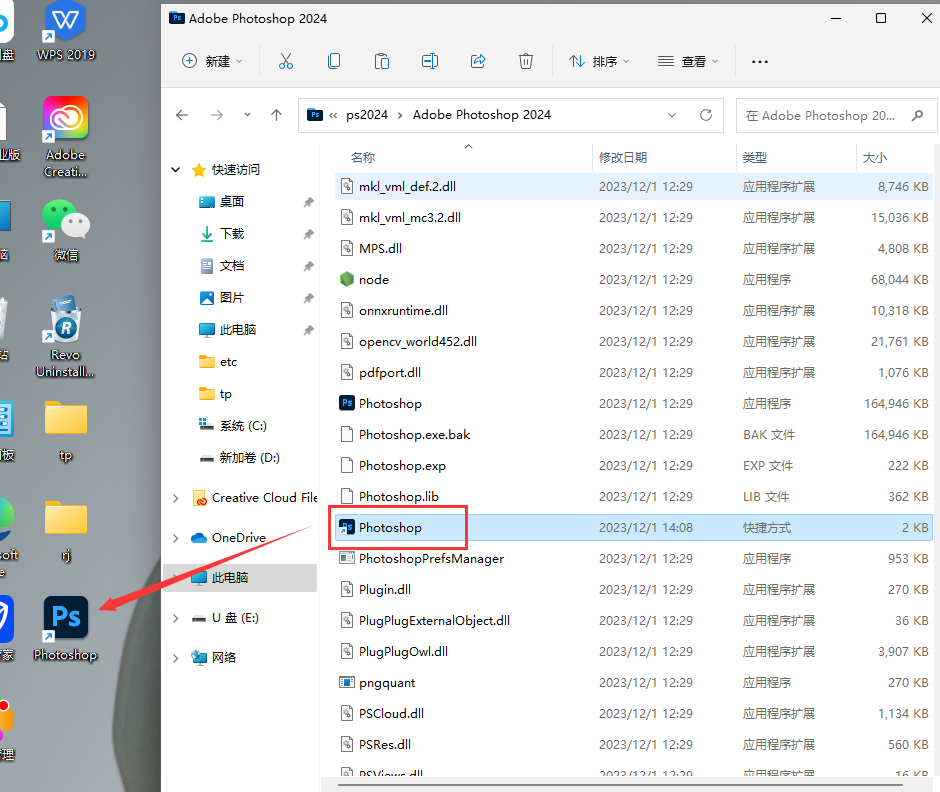Image resolution: width=940 pixels, height=792 pixels.
Task: Select 下载 in quick access sidebar
Action: pos(232,234)
